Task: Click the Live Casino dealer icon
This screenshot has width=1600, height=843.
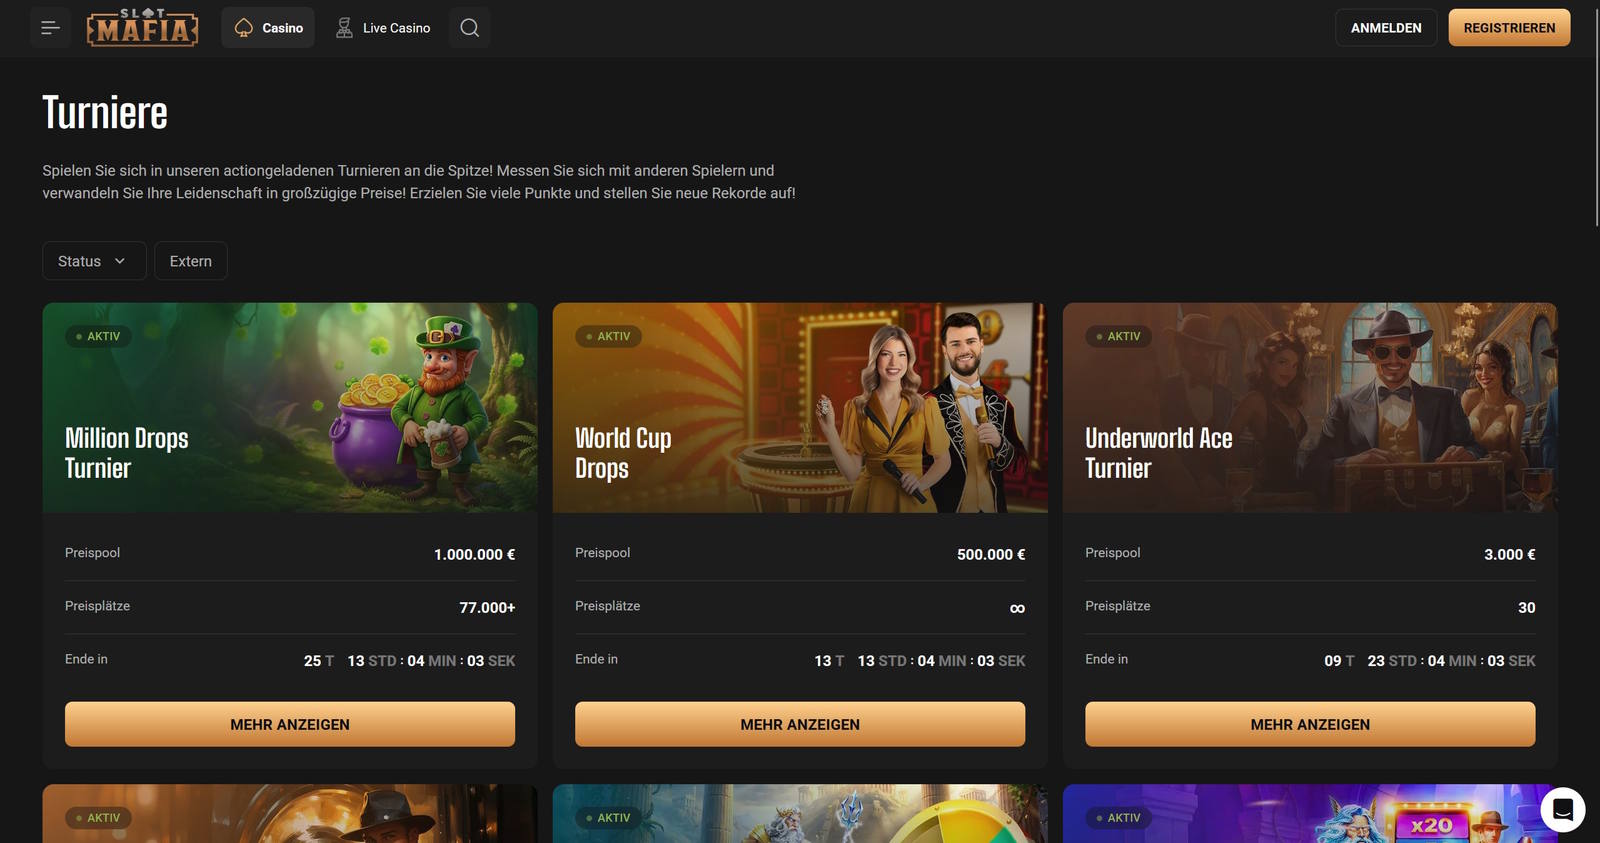Action: point(344,28)
